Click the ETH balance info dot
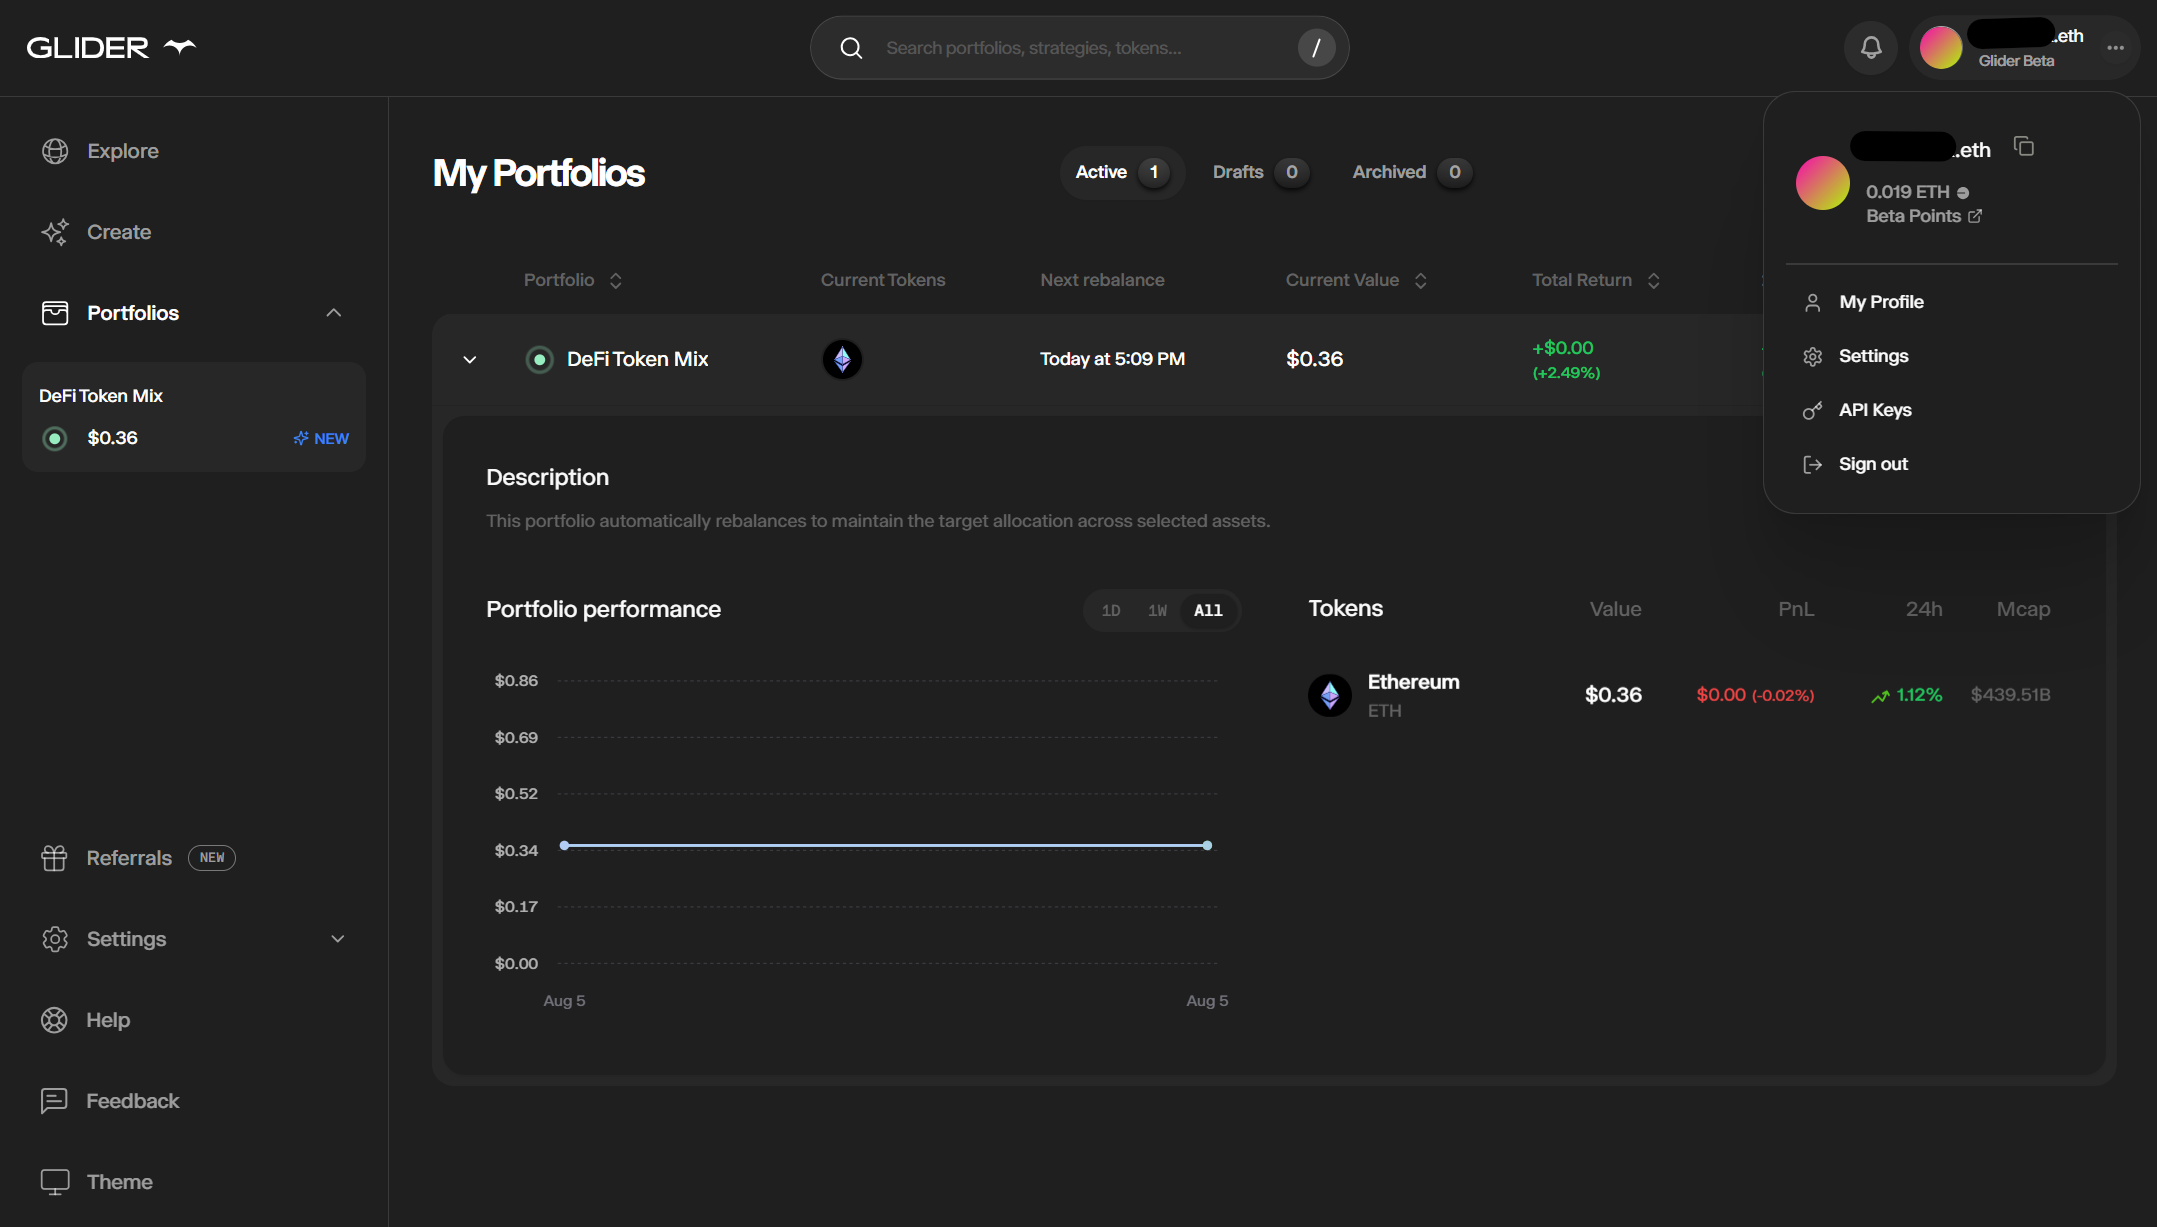Image resolution: width=2157 pixels, height=1227 pixels. (1963, 193)
